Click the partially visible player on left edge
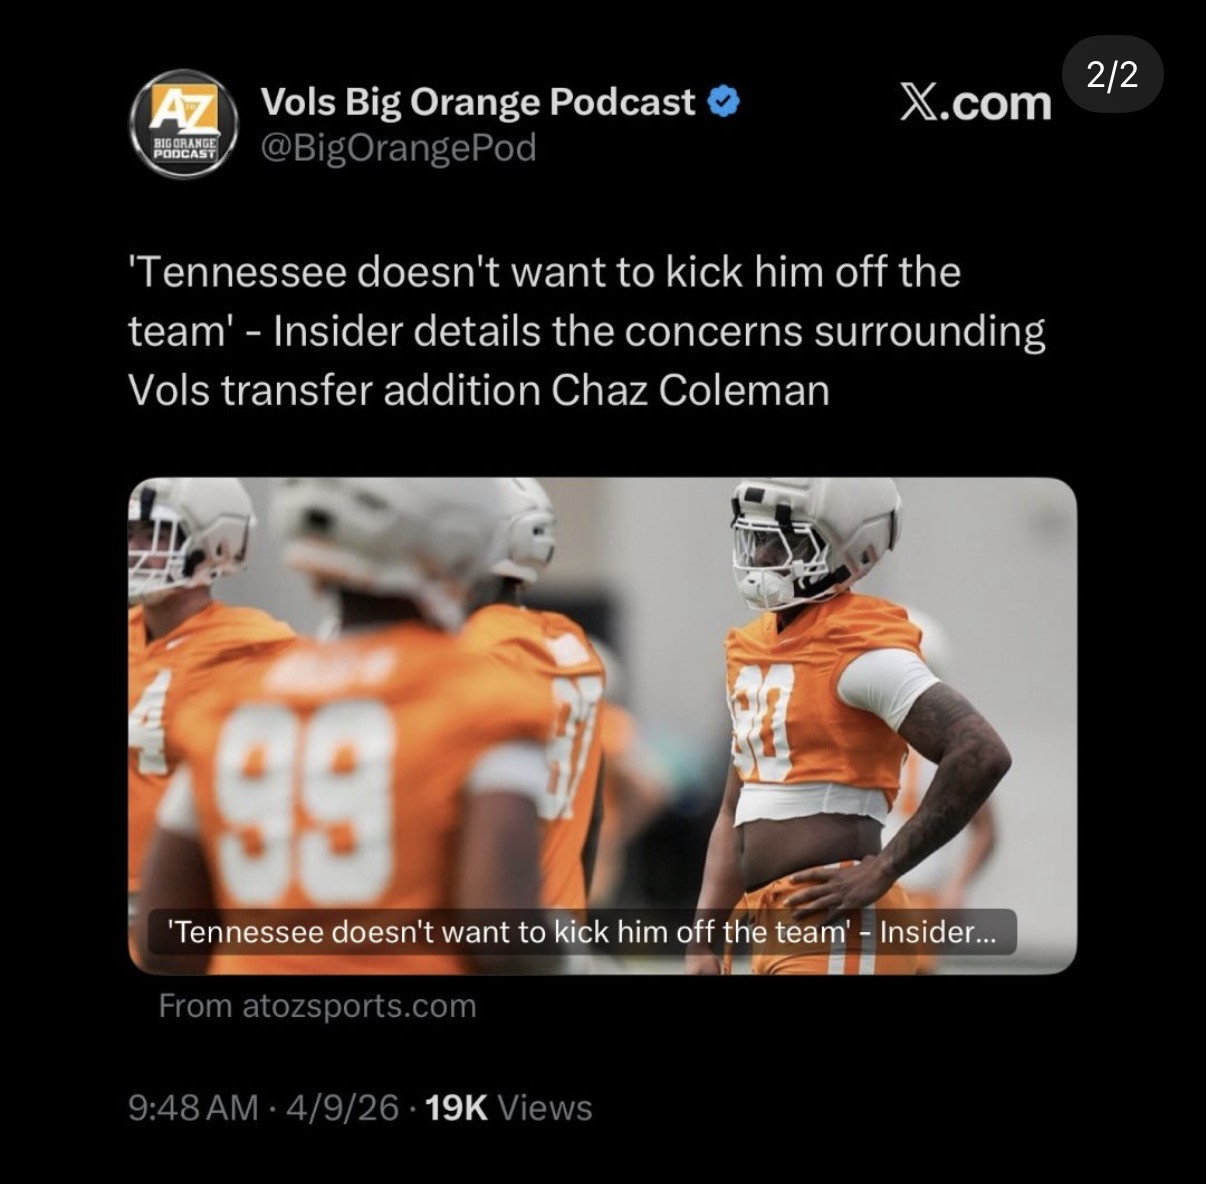This screenshot has height=1184, width=1206. 180,700
